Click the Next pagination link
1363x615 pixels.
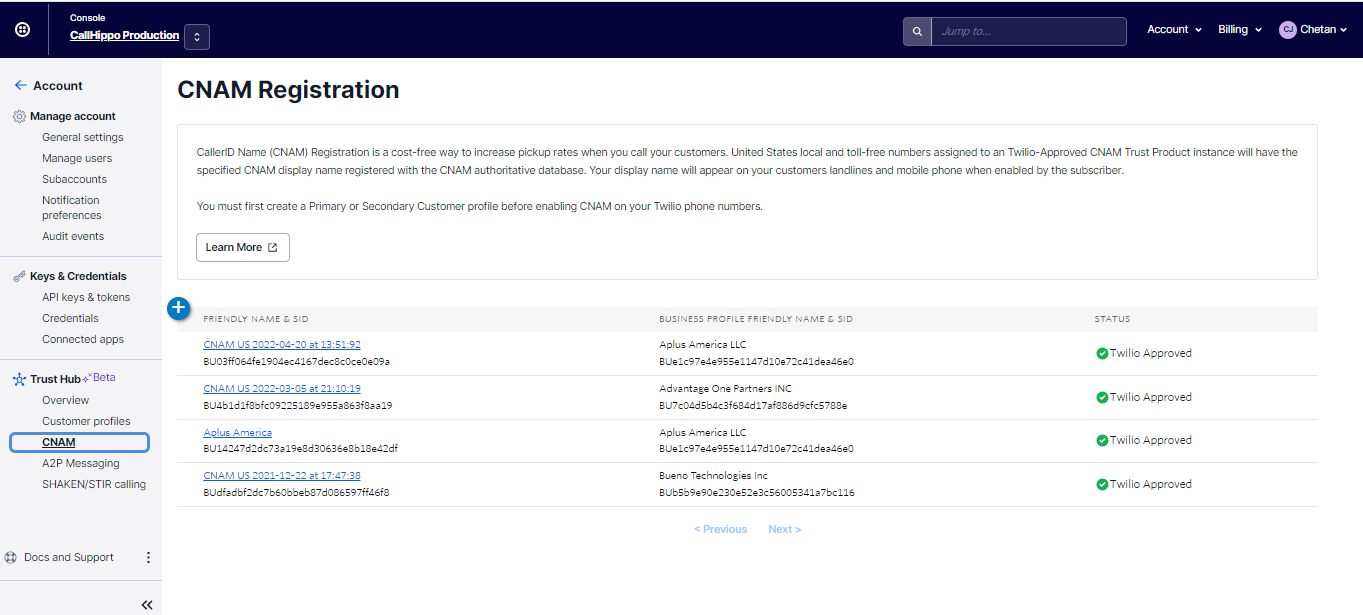tap(785, 529)
